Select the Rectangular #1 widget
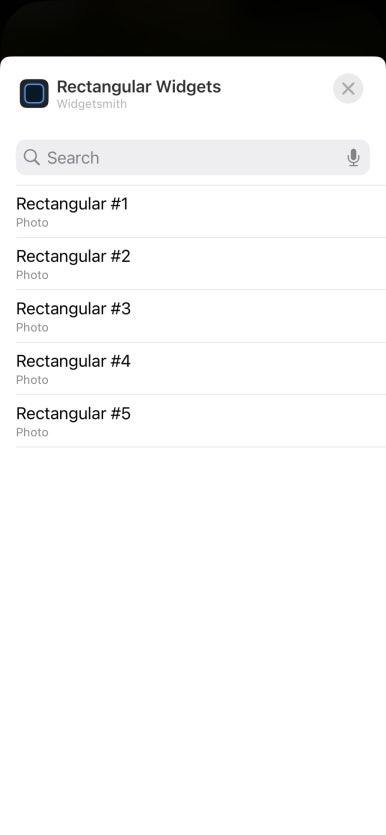The height and width of the screenshot is (835, 386). click(201, 212)
